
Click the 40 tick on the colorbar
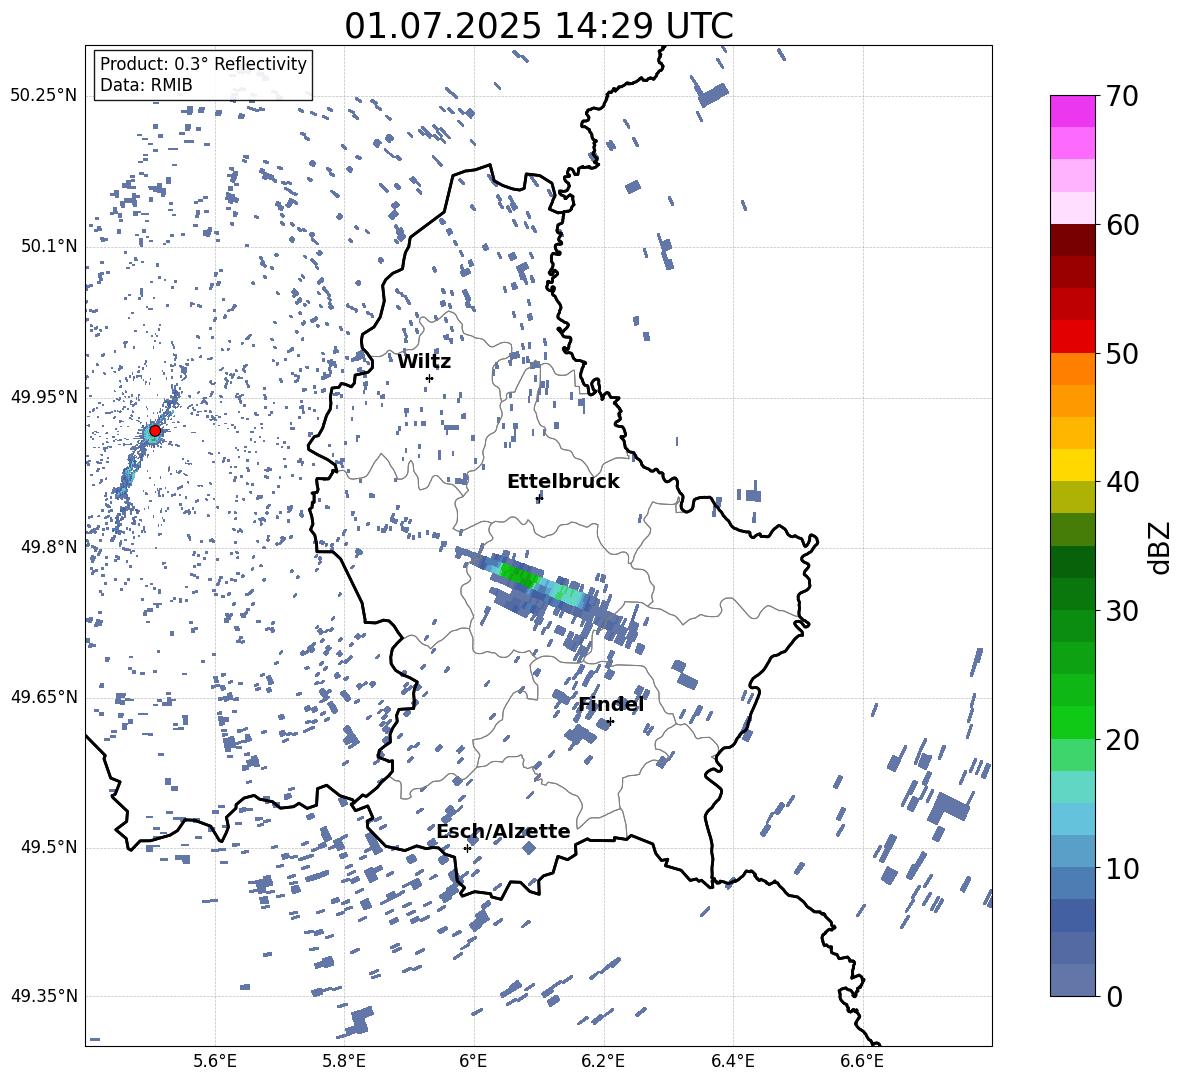(x=1122, y=482)
